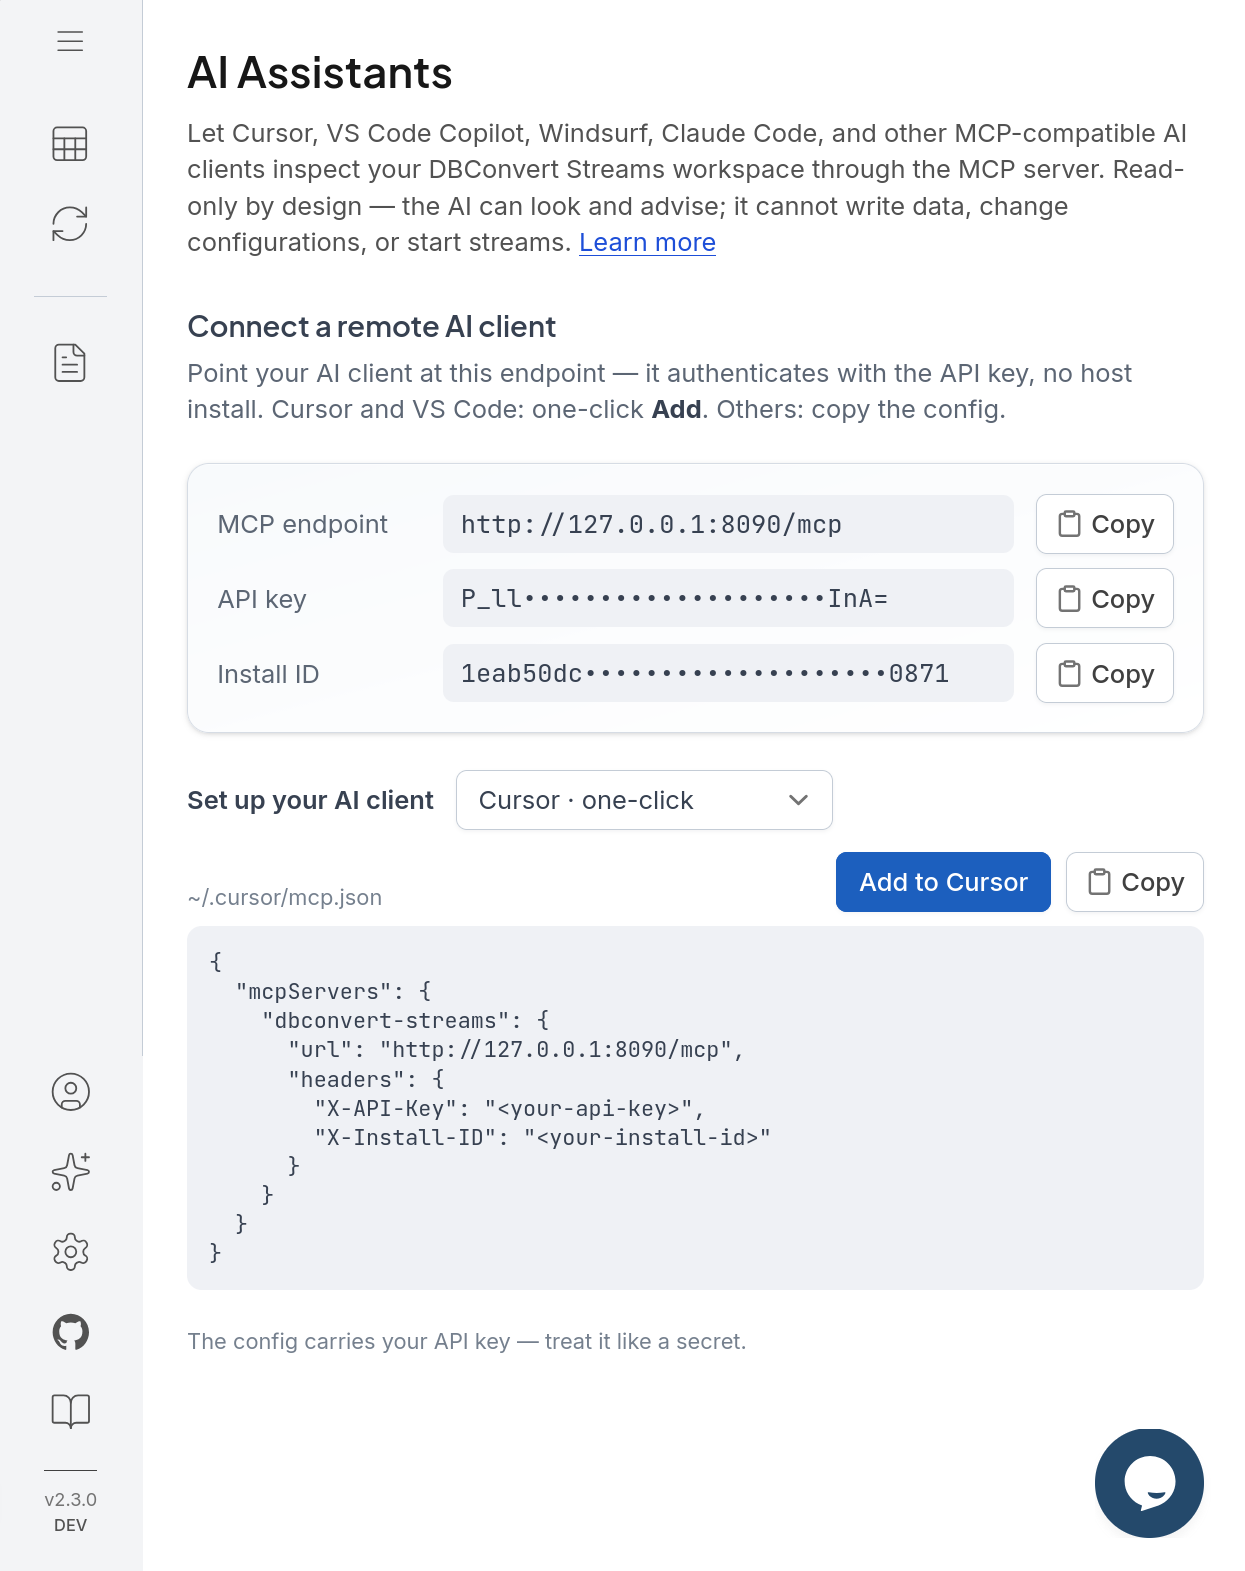Image resolution: width=1245 pixels, height=1571 pixels.
Task: Copy the API key value
Action: (1105, 599)
